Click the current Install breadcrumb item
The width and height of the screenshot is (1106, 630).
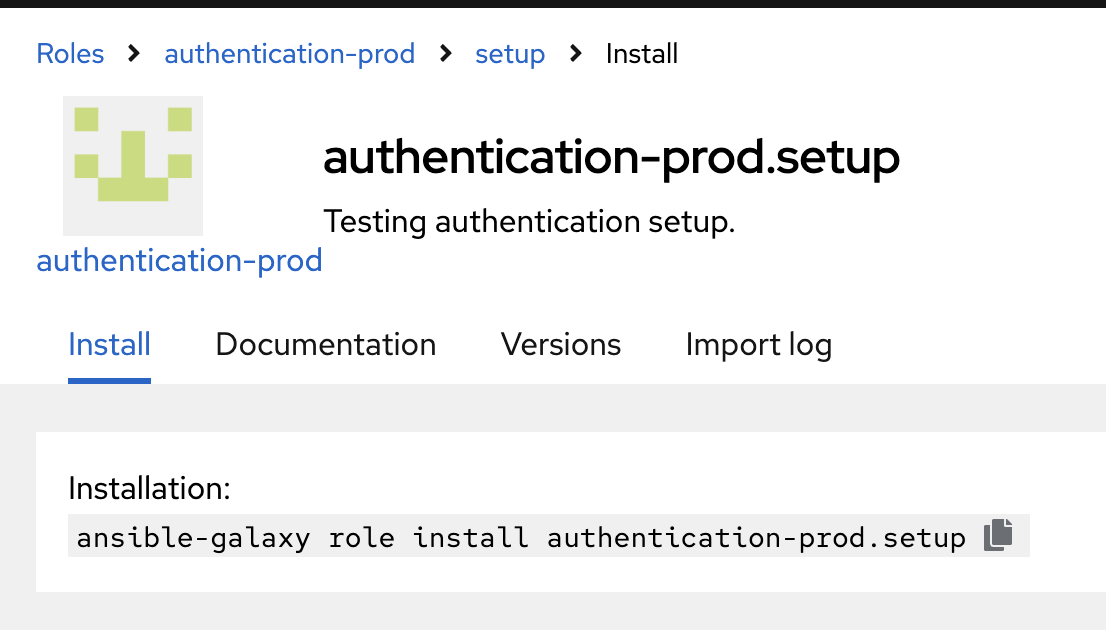642,53
